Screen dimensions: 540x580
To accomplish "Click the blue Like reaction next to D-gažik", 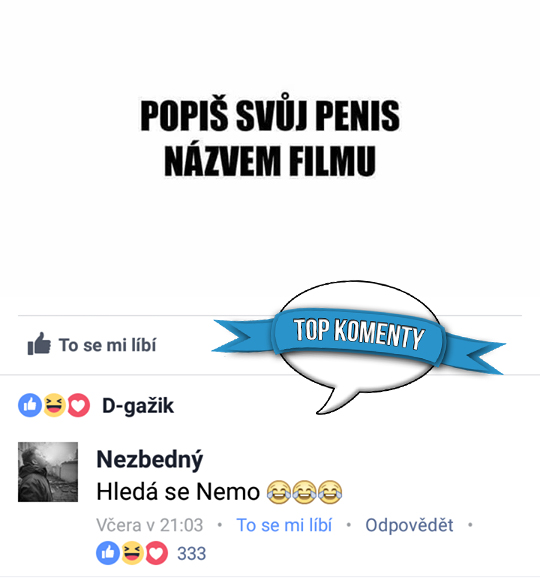I will (x=30, y=405).
